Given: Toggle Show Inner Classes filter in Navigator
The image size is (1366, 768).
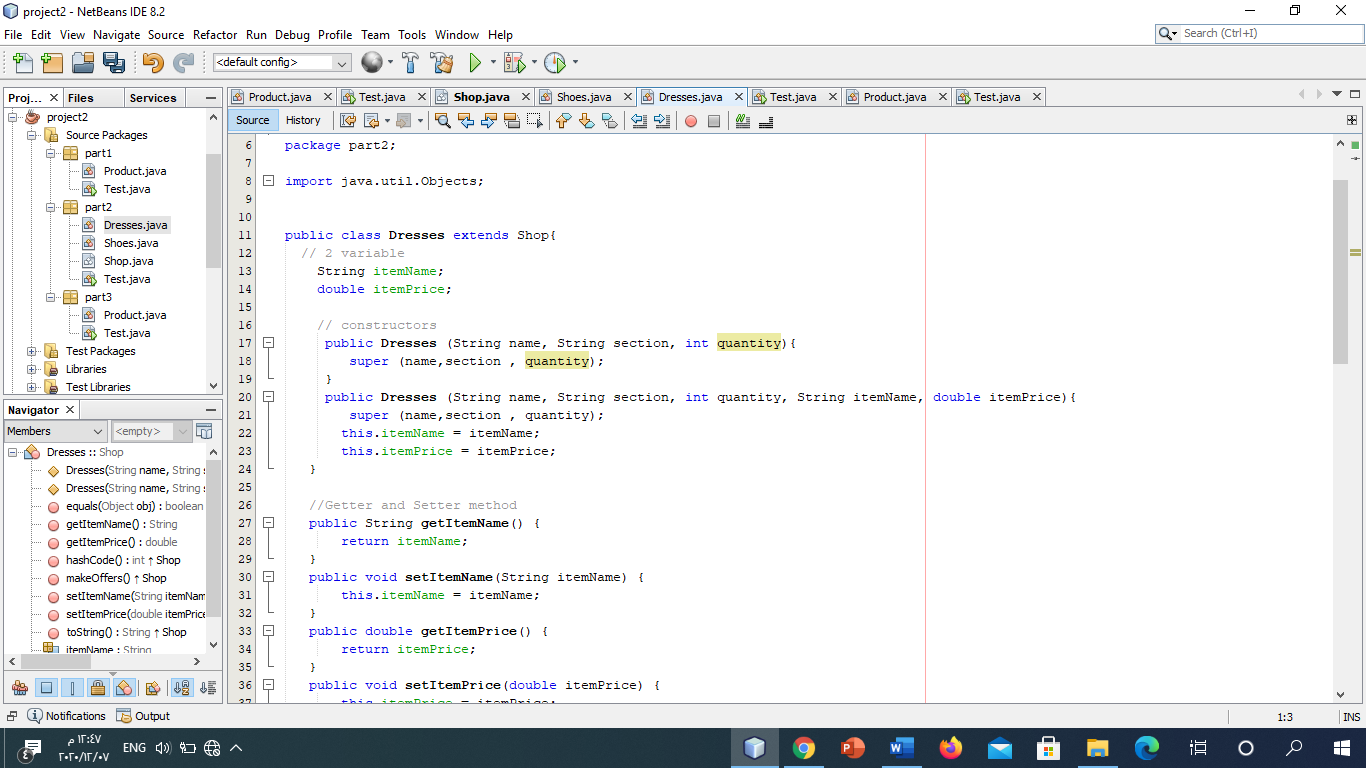Looking at the screenshot, I should click(124, 688).
